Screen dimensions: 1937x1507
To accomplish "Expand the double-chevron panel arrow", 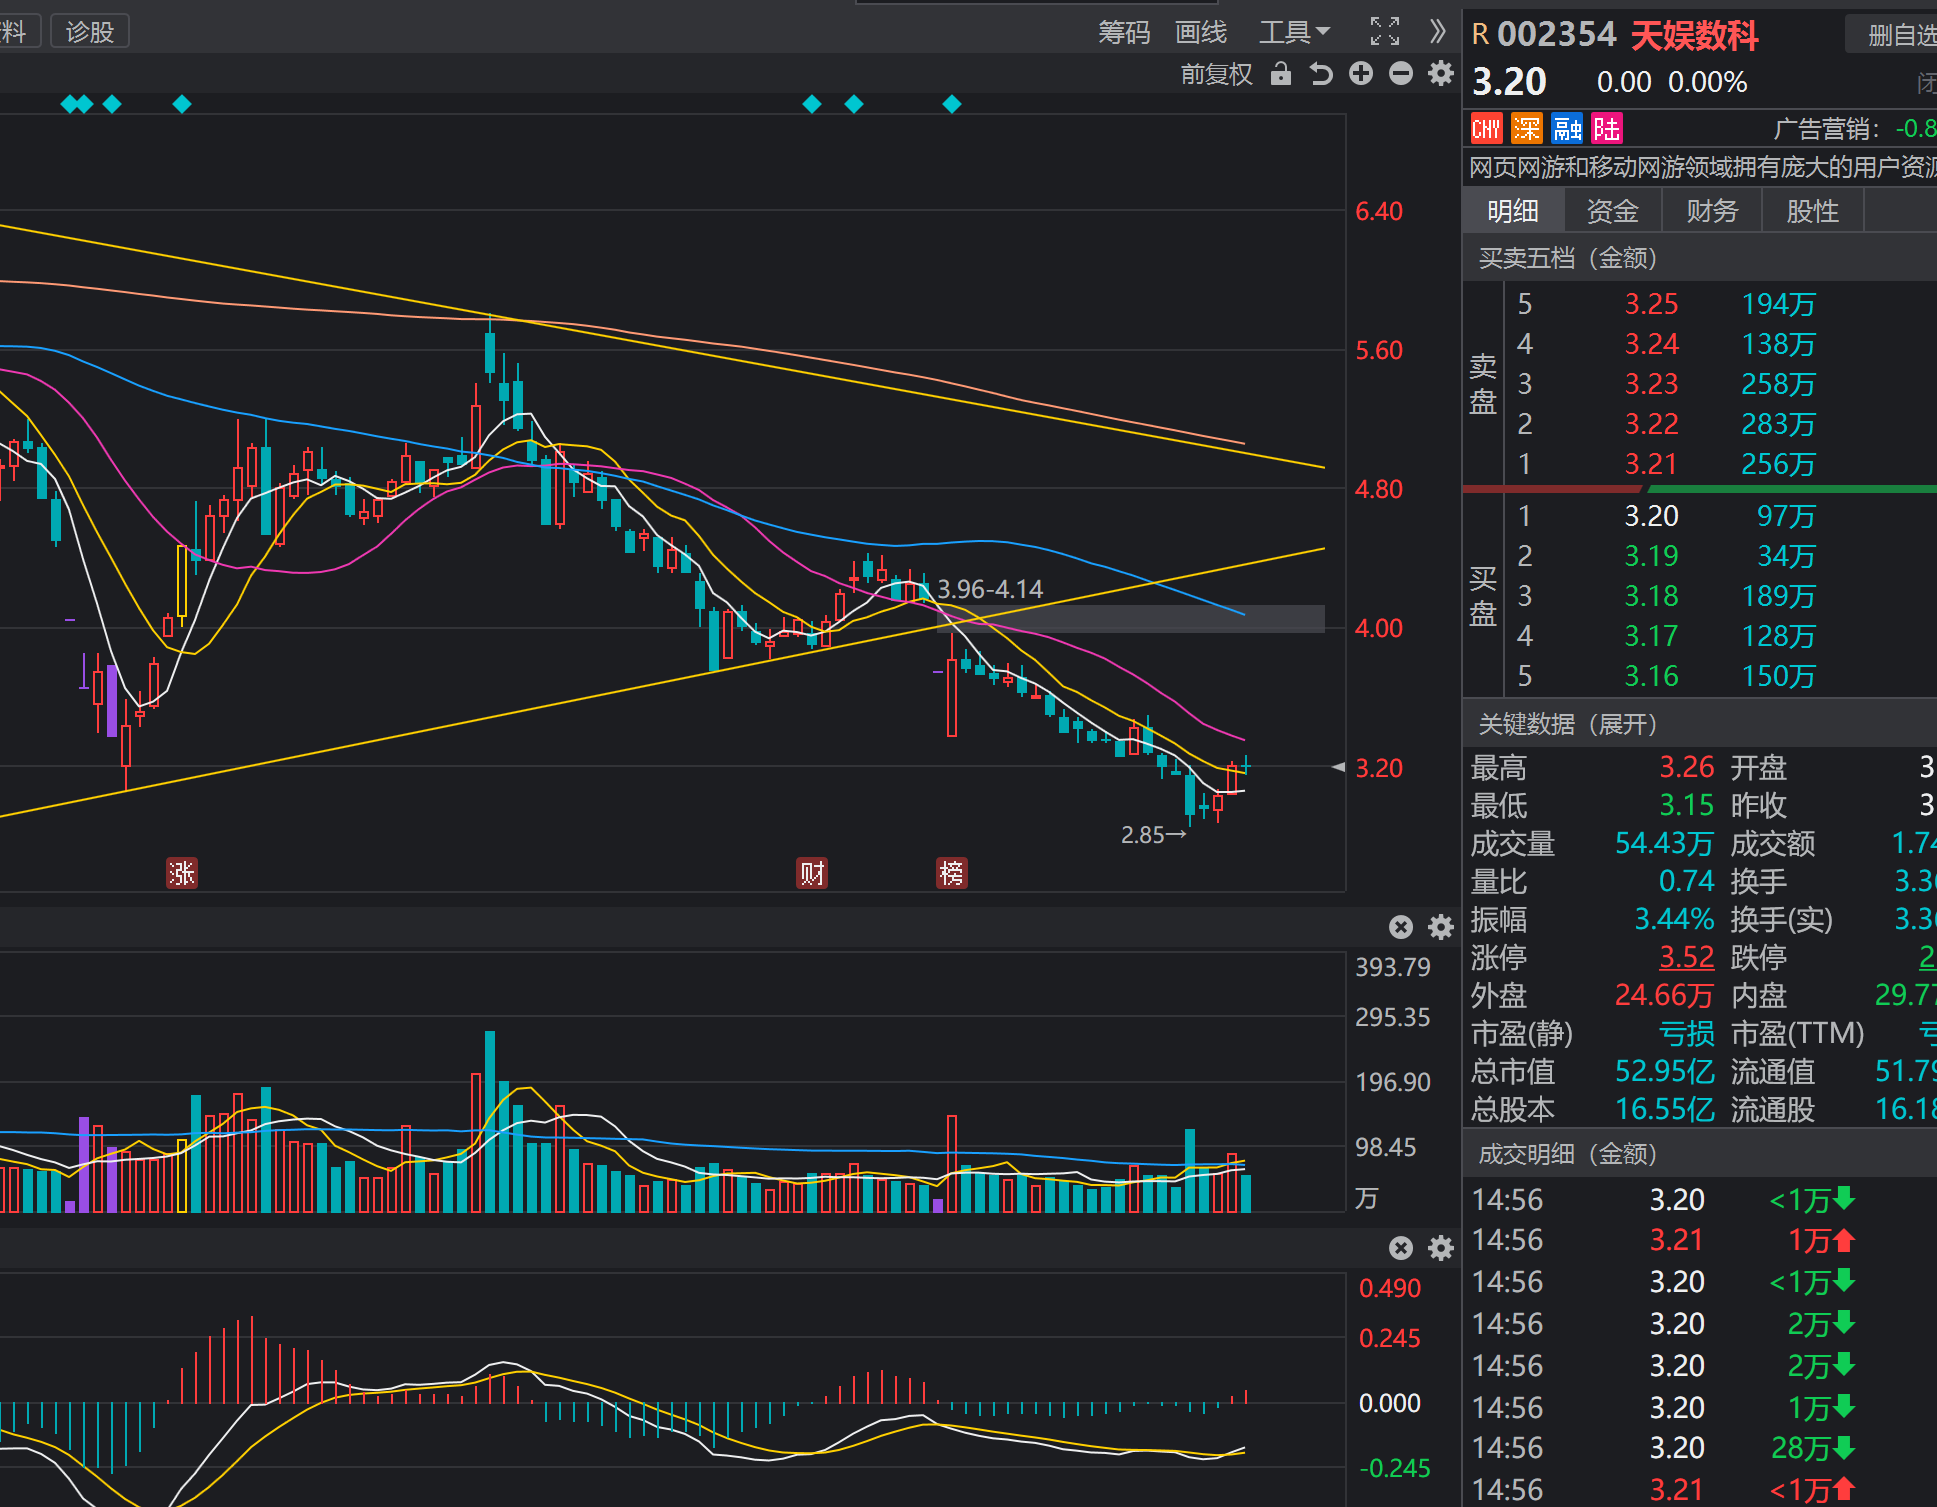I will pos(1438,32).
